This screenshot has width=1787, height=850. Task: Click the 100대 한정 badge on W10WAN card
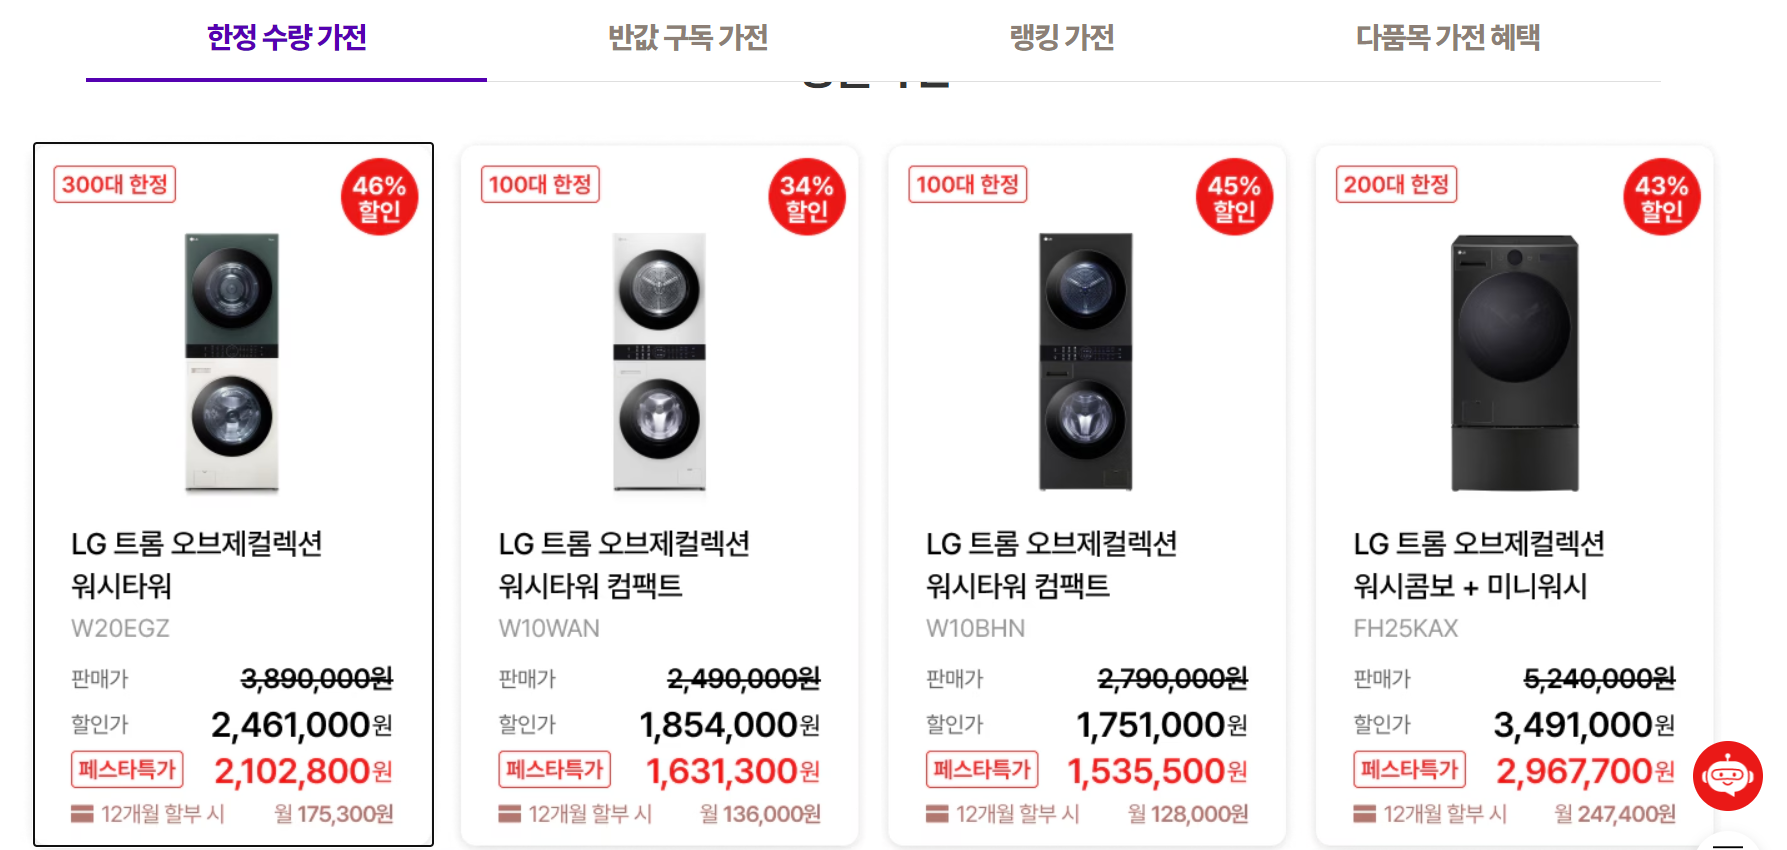click(x=540, y=184)
